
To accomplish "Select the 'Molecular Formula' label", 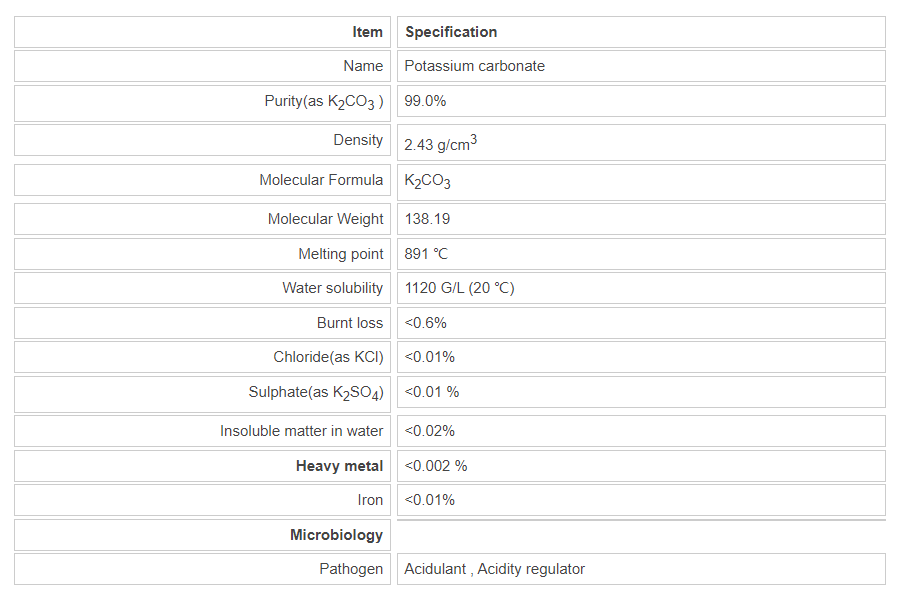I will [321, 180].
